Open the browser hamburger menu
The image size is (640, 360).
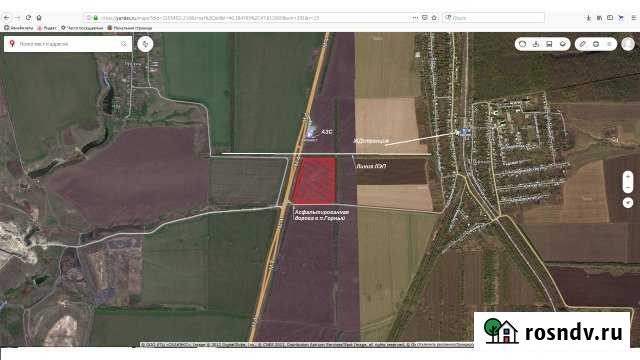(633, 18)
